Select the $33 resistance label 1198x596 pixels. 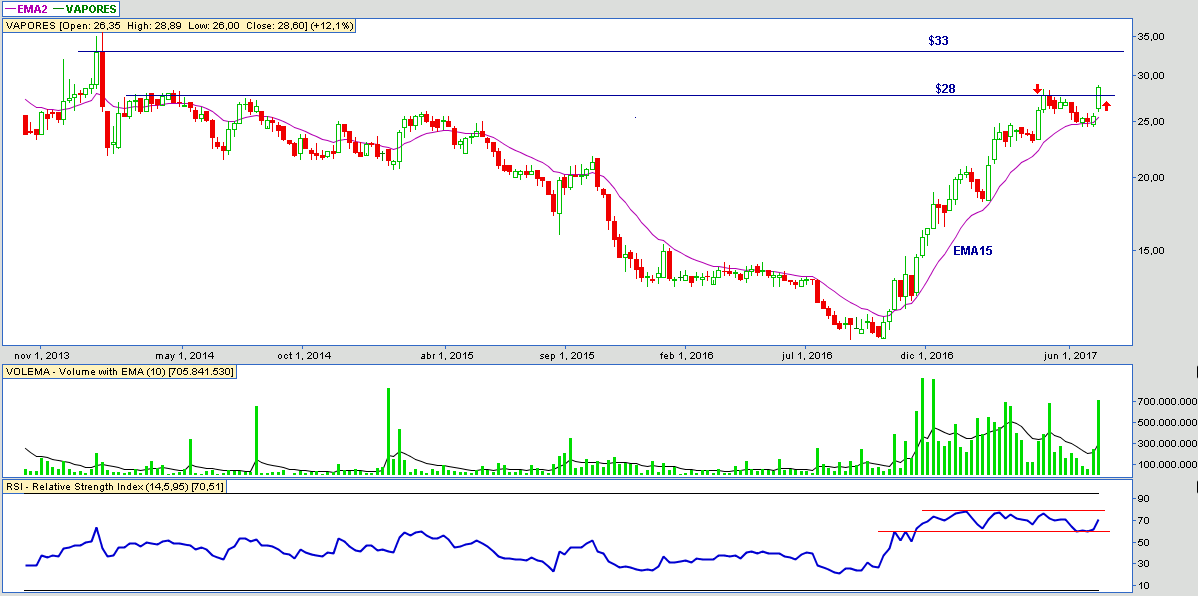pos(938,41)
